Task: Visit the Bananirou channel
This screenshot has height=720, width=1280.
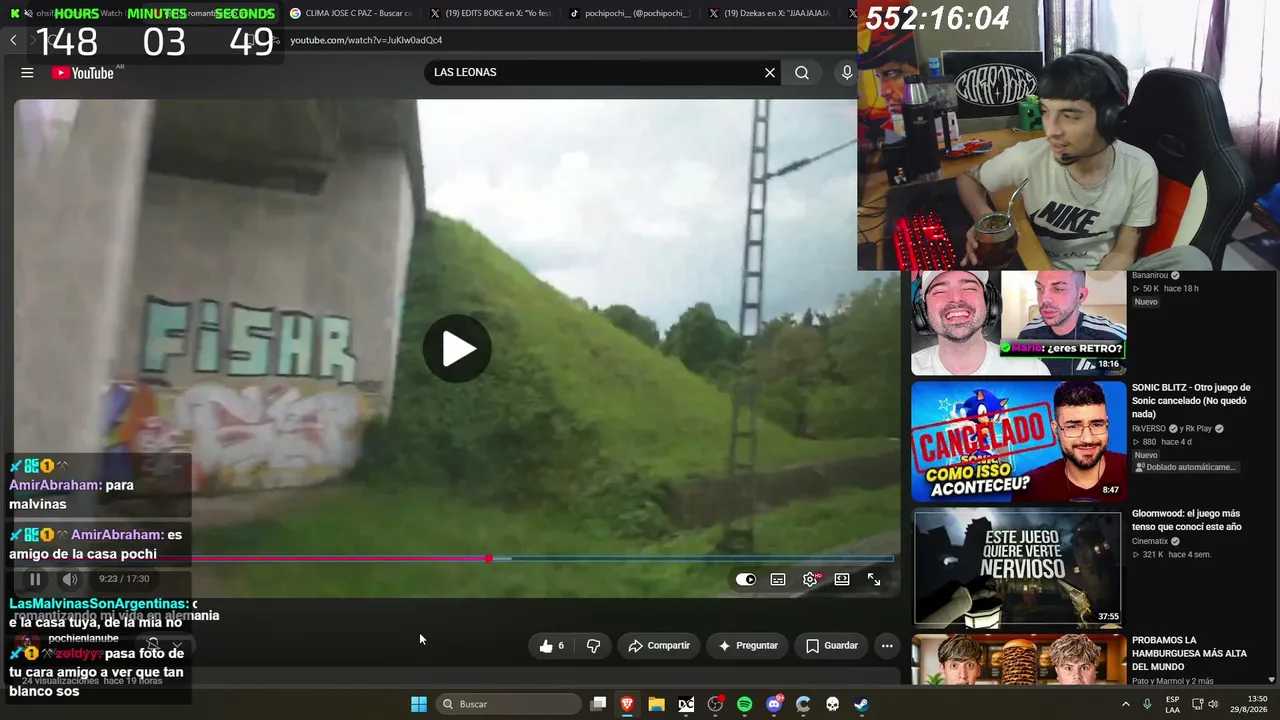Action: pyautogui.click(x=1150, y=275)
